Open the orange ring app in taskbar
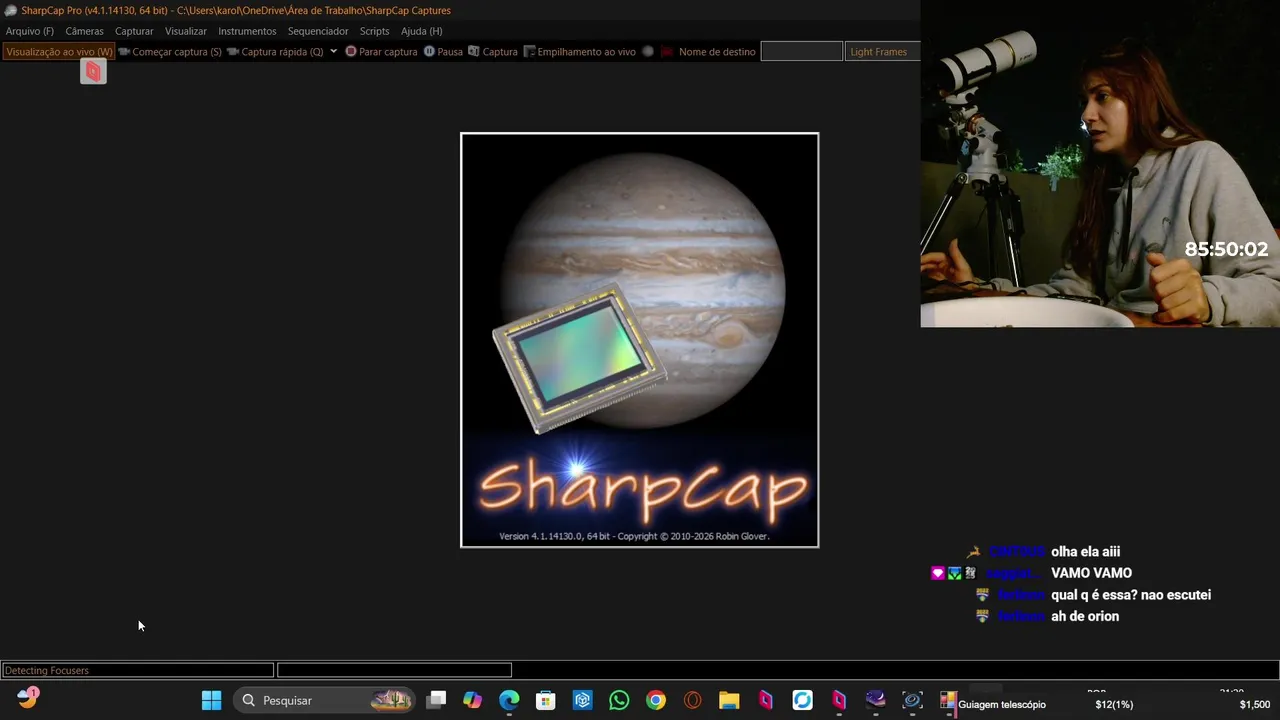 692,700
